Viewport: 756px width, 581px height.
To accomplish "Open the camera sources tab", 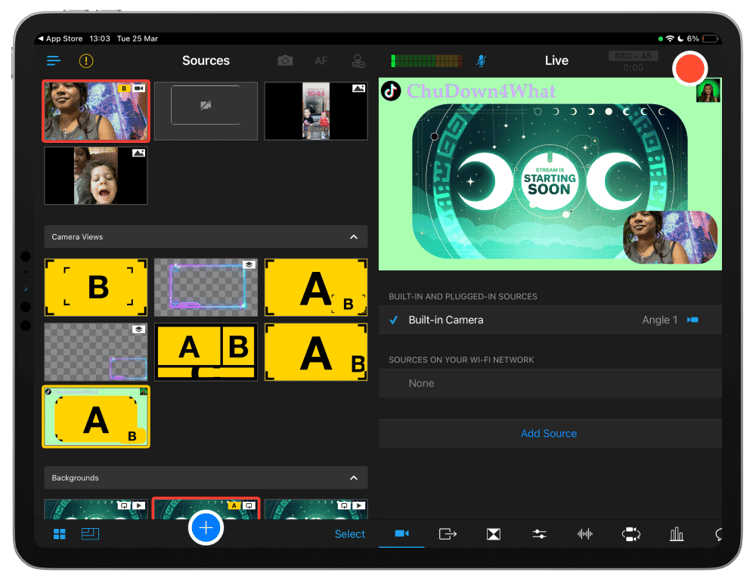I will (402, 533).
